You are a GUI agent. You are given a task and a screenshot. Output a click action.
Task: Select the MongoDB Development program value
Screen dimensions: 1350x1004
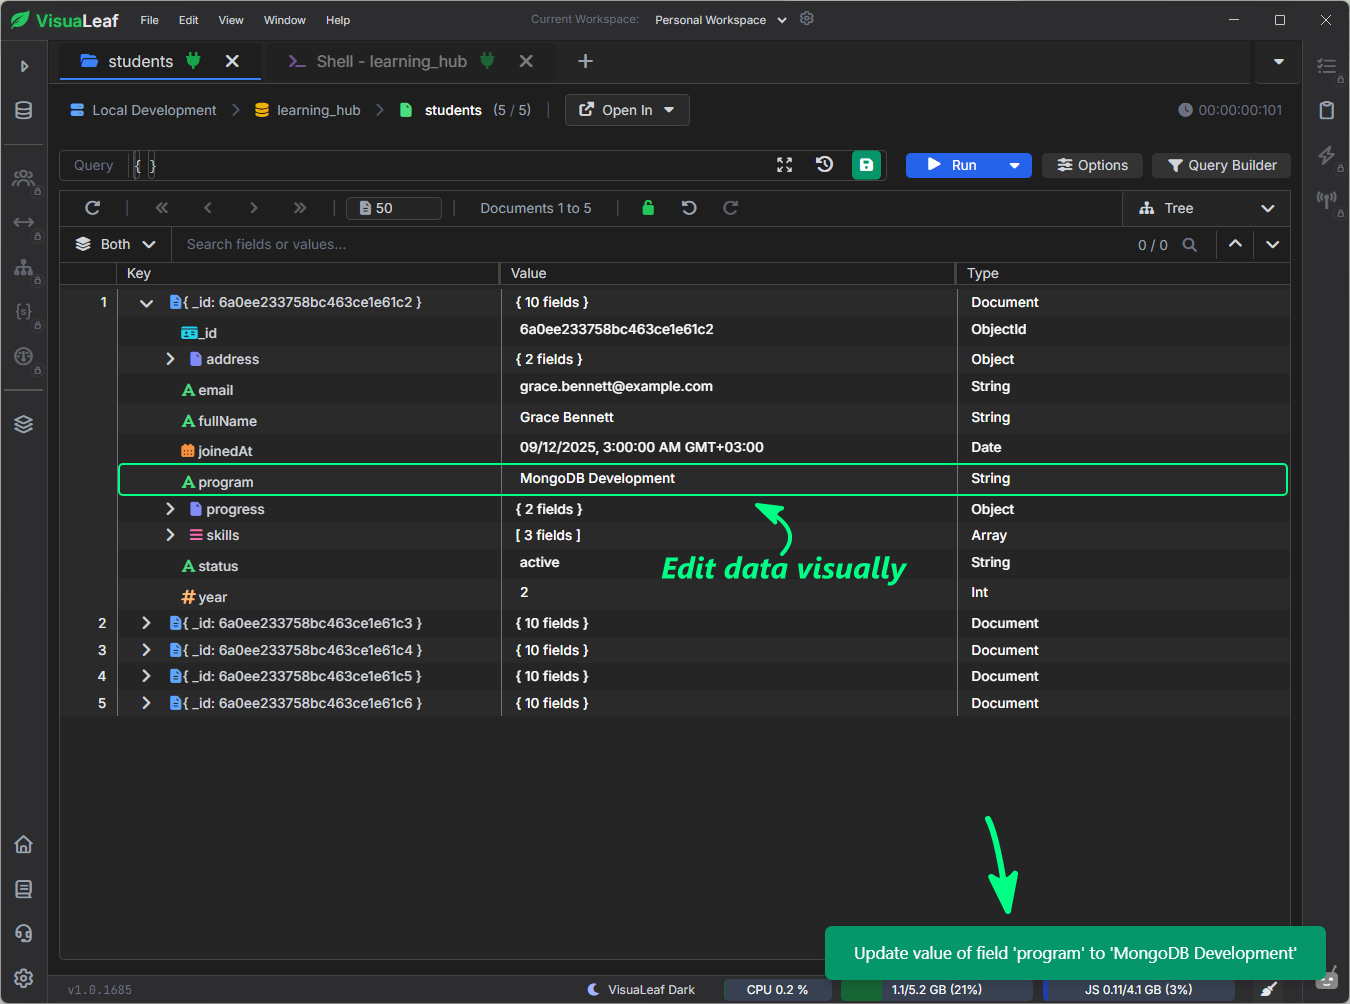597,478
